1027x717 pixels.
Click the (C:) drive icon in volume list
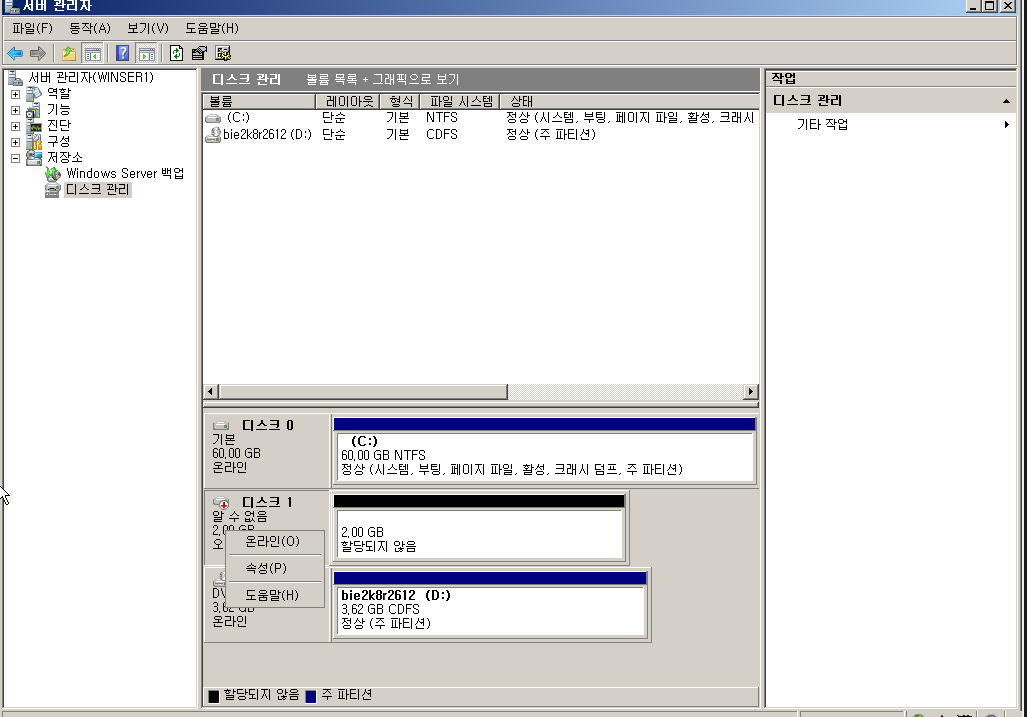click(x=213, y=119)
